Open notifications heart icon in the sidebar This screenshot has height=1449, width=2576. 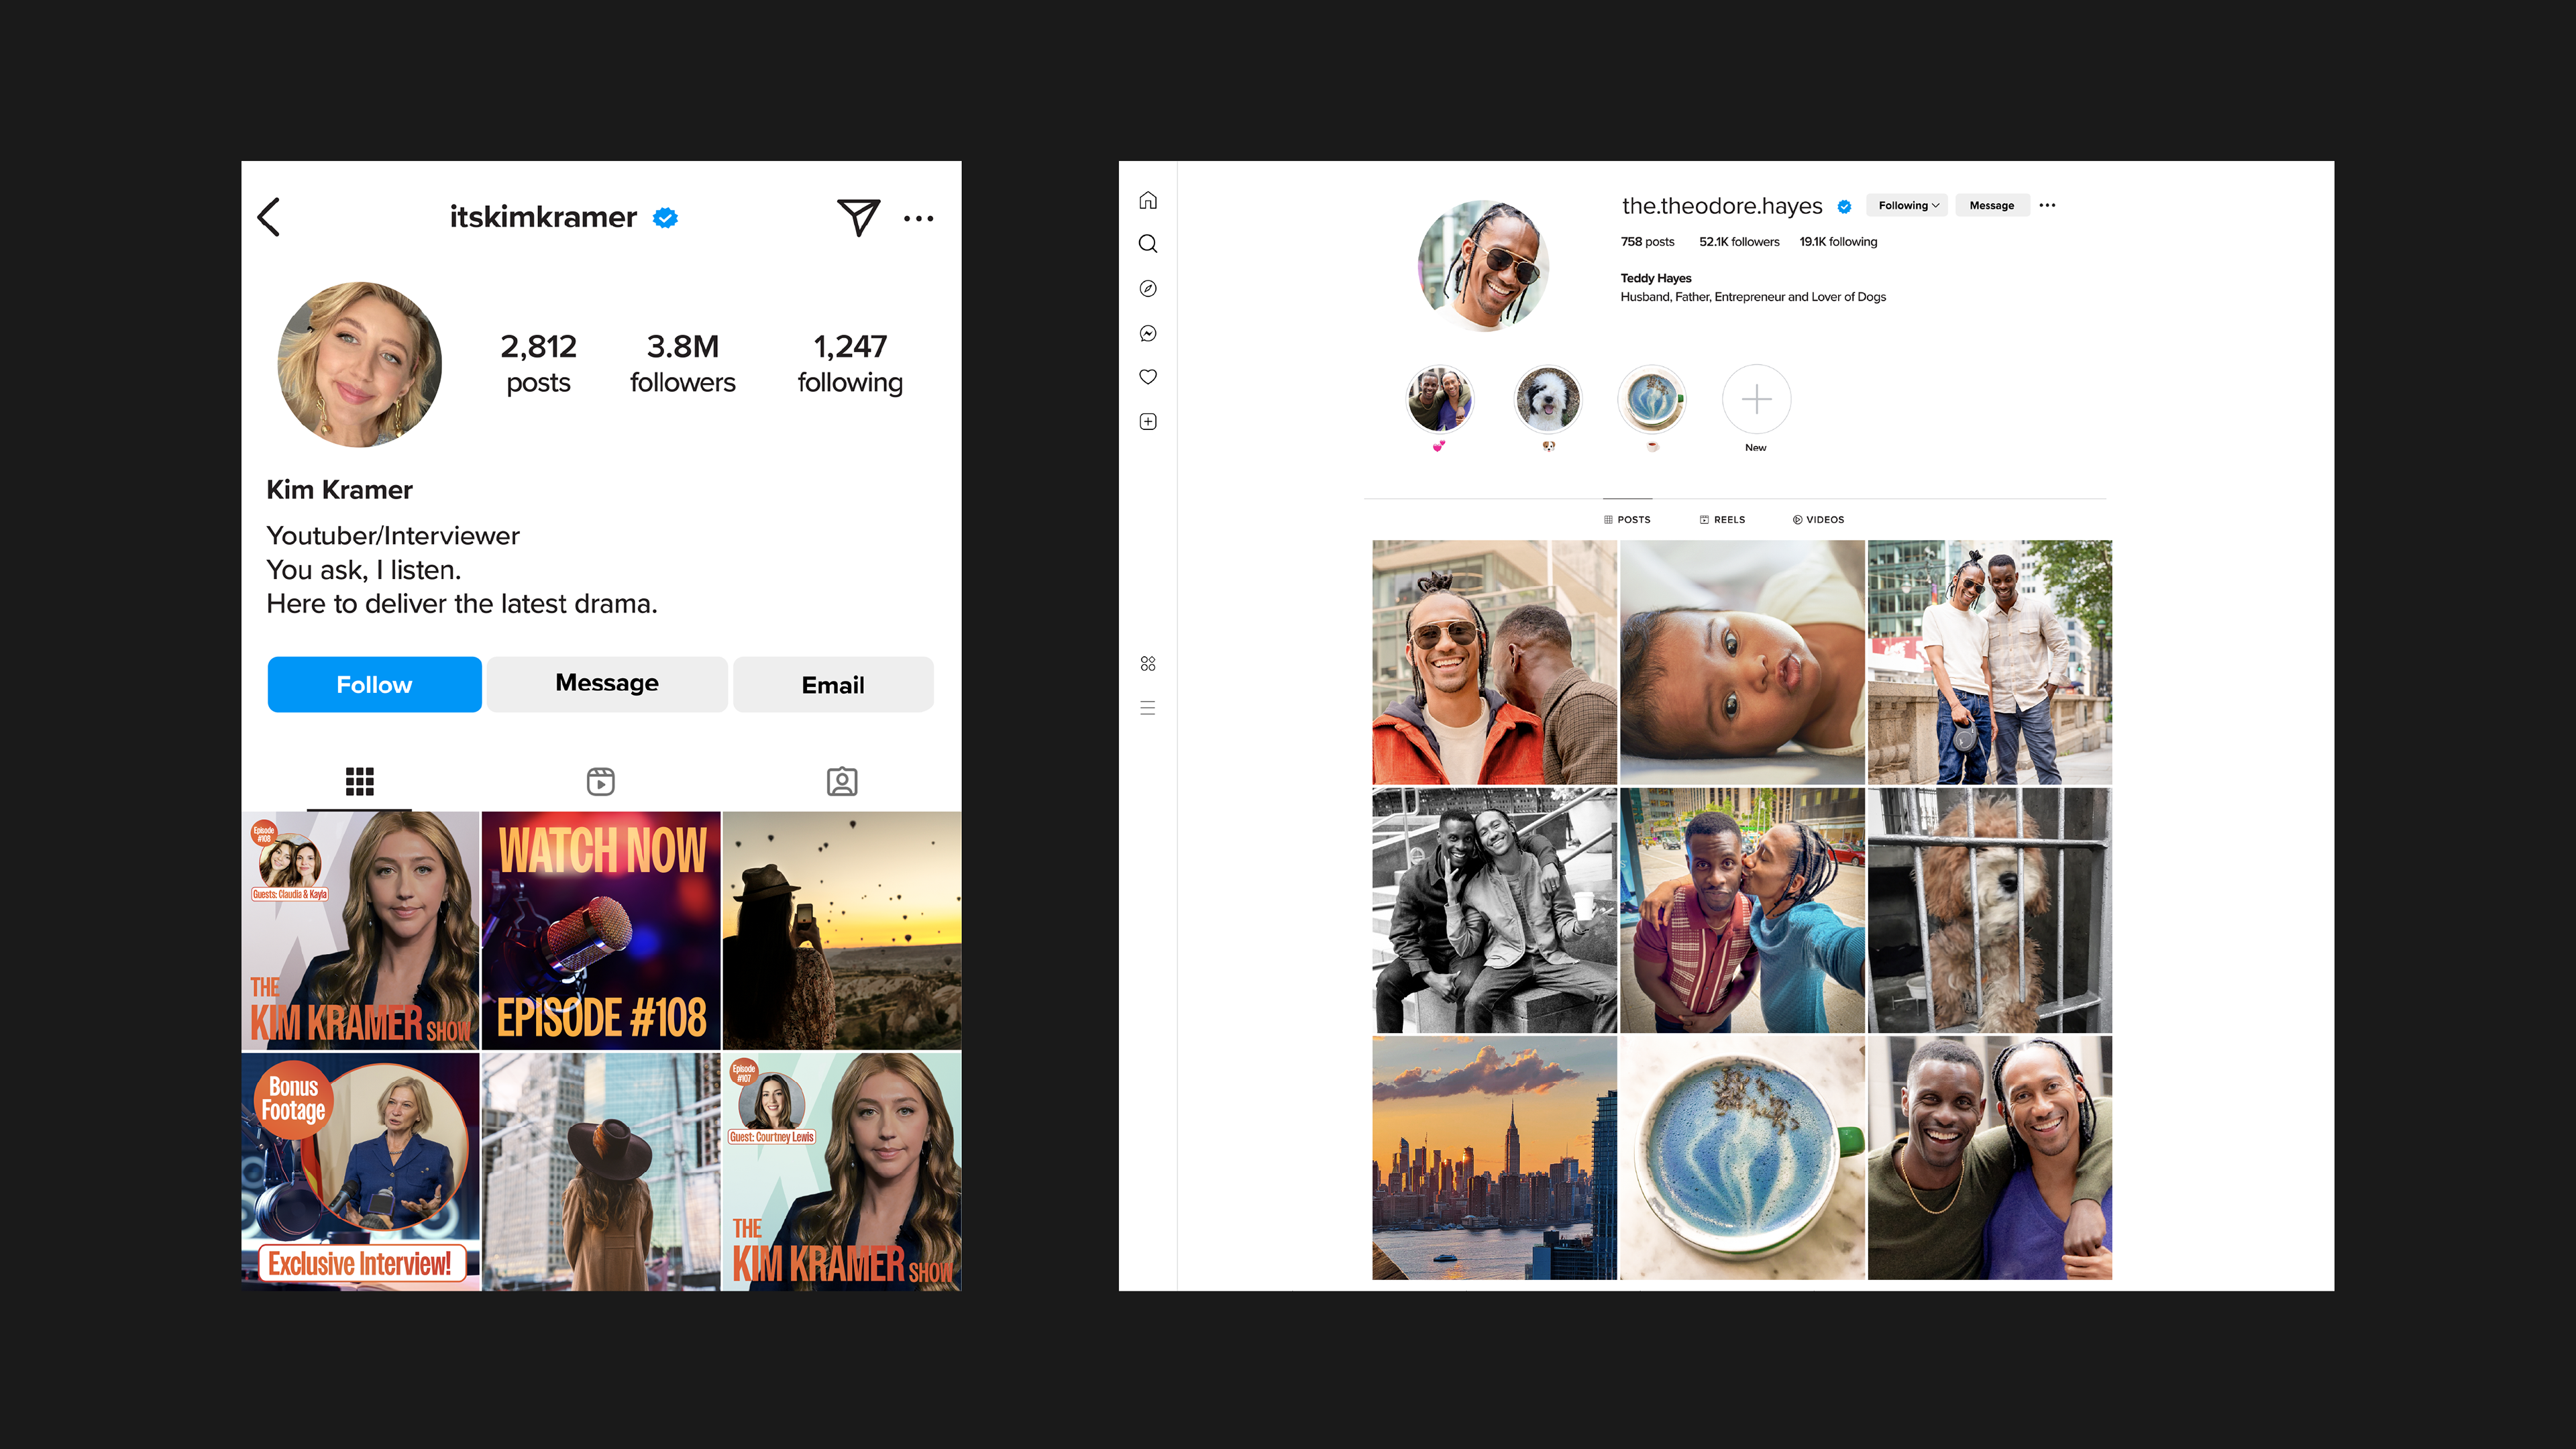(1148, 377)
